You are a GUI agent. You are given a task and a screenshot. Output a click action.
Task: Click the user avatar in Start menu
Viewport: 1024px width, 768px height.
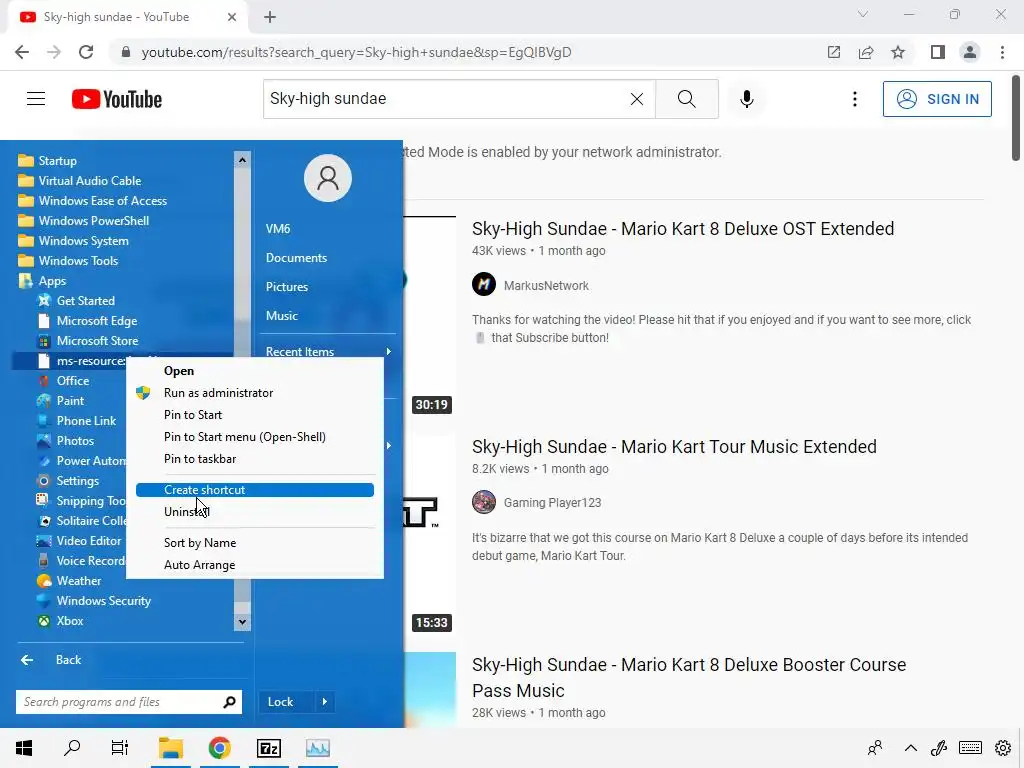(328, 178)
